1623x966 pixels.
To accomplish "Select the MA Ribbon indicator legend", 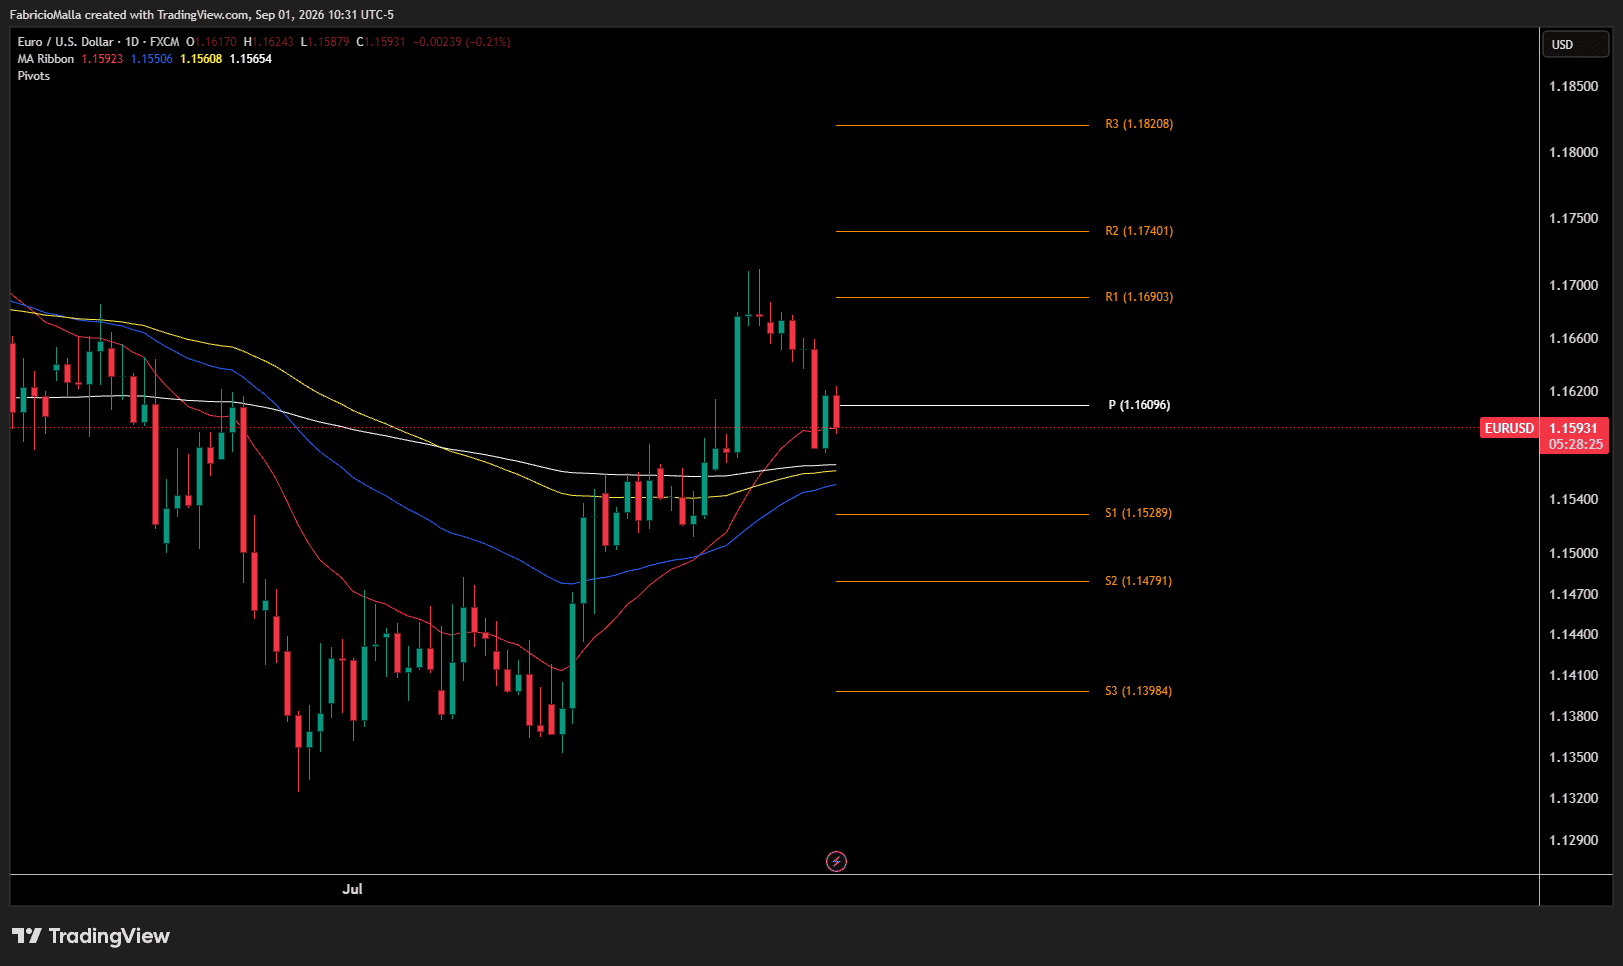I will click(46, 59).
